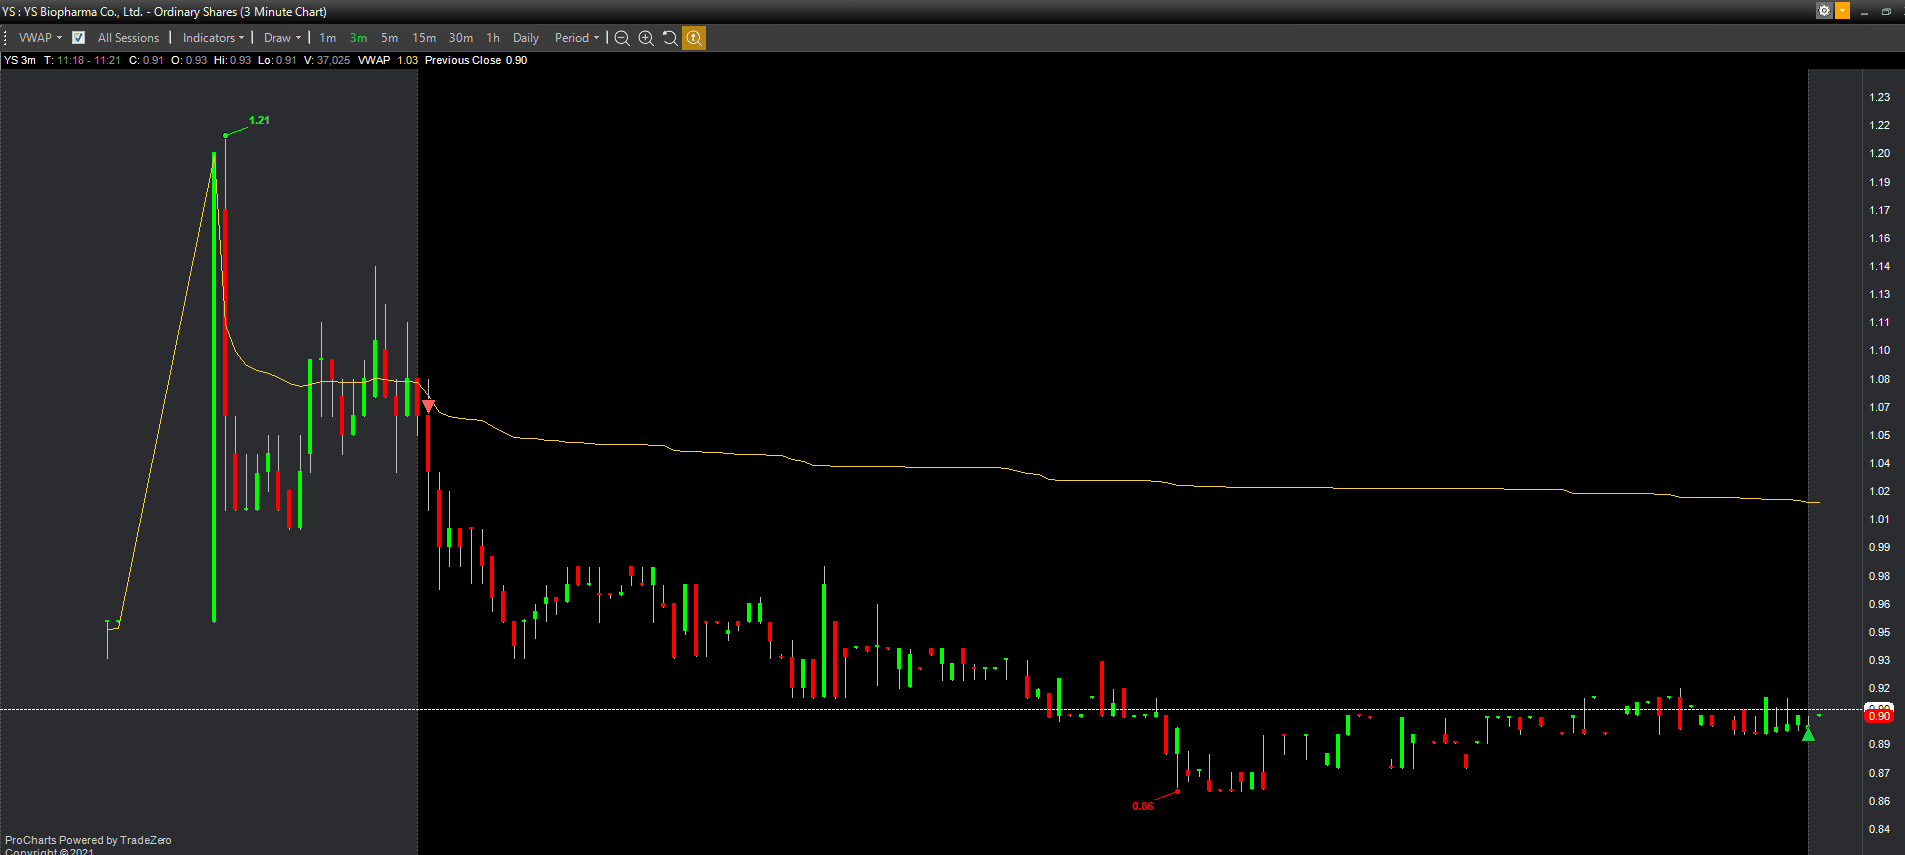Open the orange dropdown arrow in title bar
Screen dimensions: 1905x855
point(1842,11)
